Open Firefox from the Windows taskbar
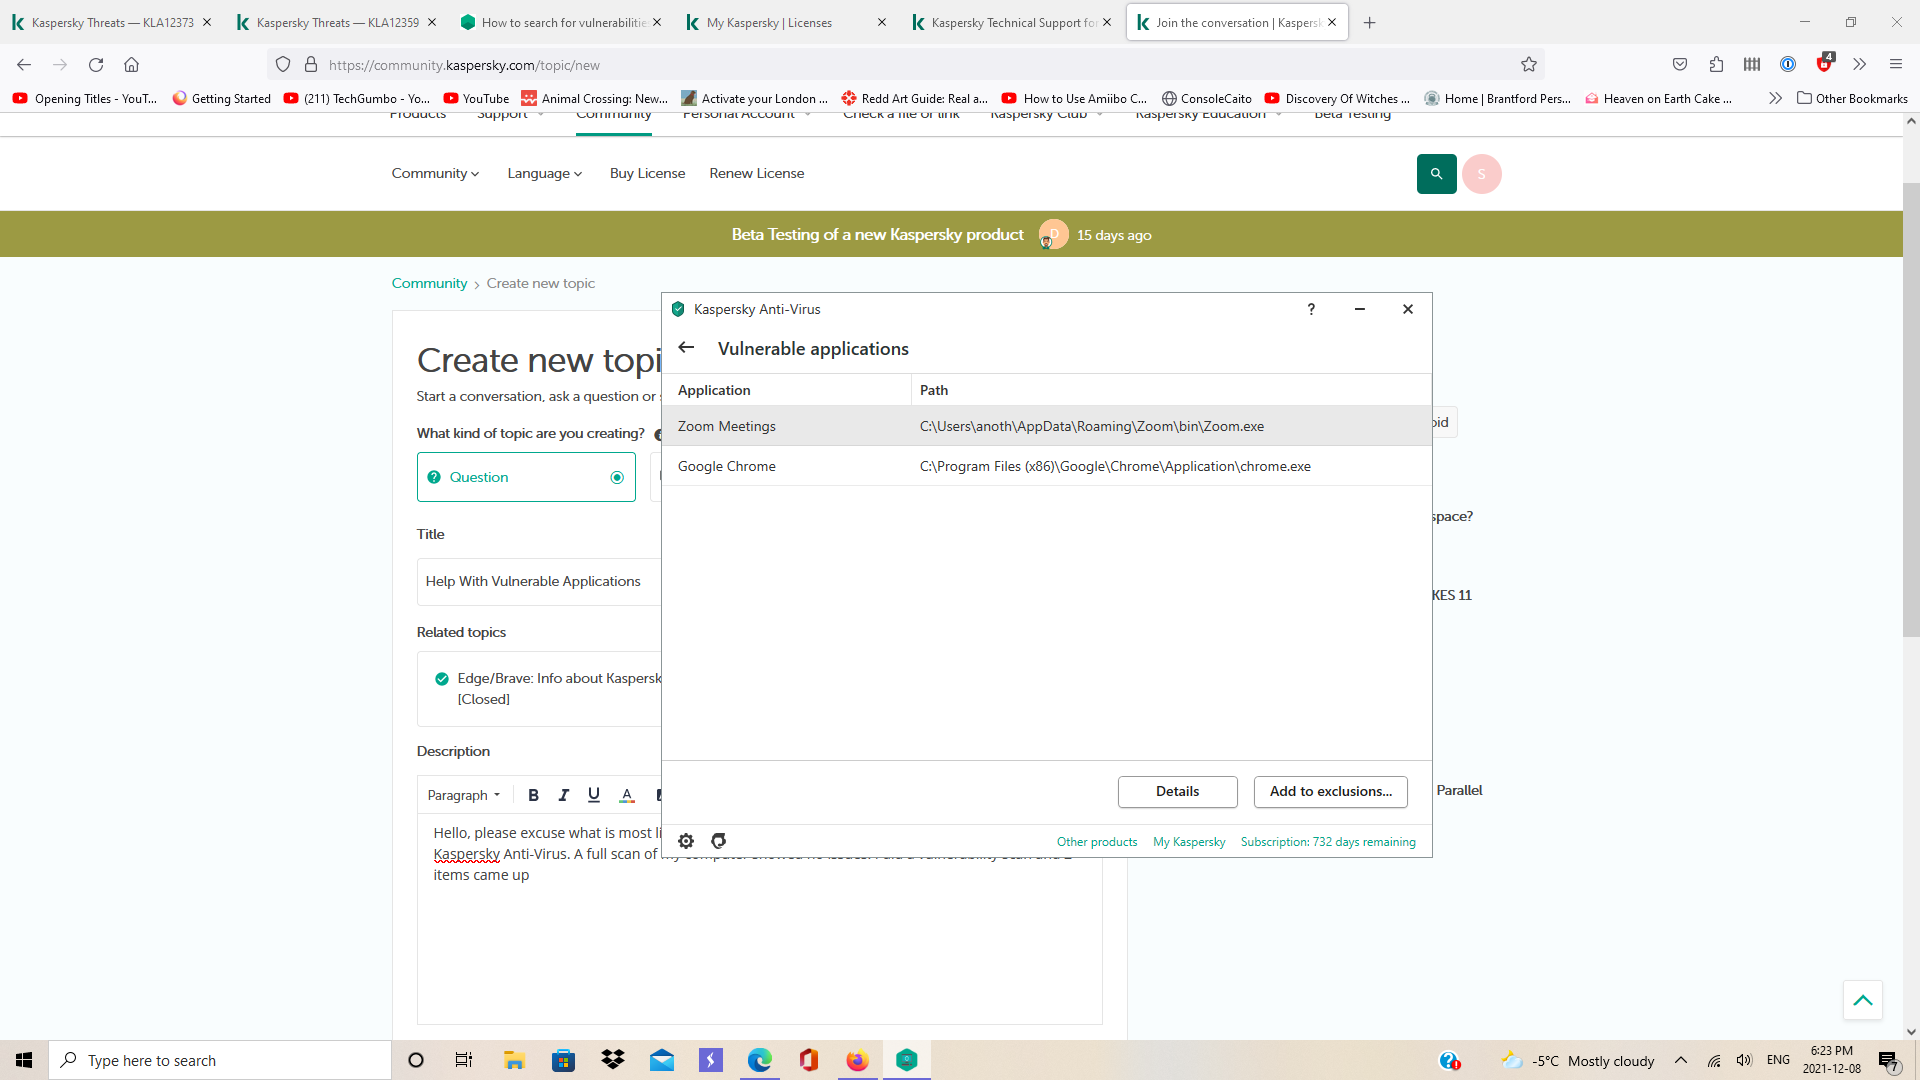Image resolution: width=1920 pixels, height=1080 pixels. [x=857, y=1061]
